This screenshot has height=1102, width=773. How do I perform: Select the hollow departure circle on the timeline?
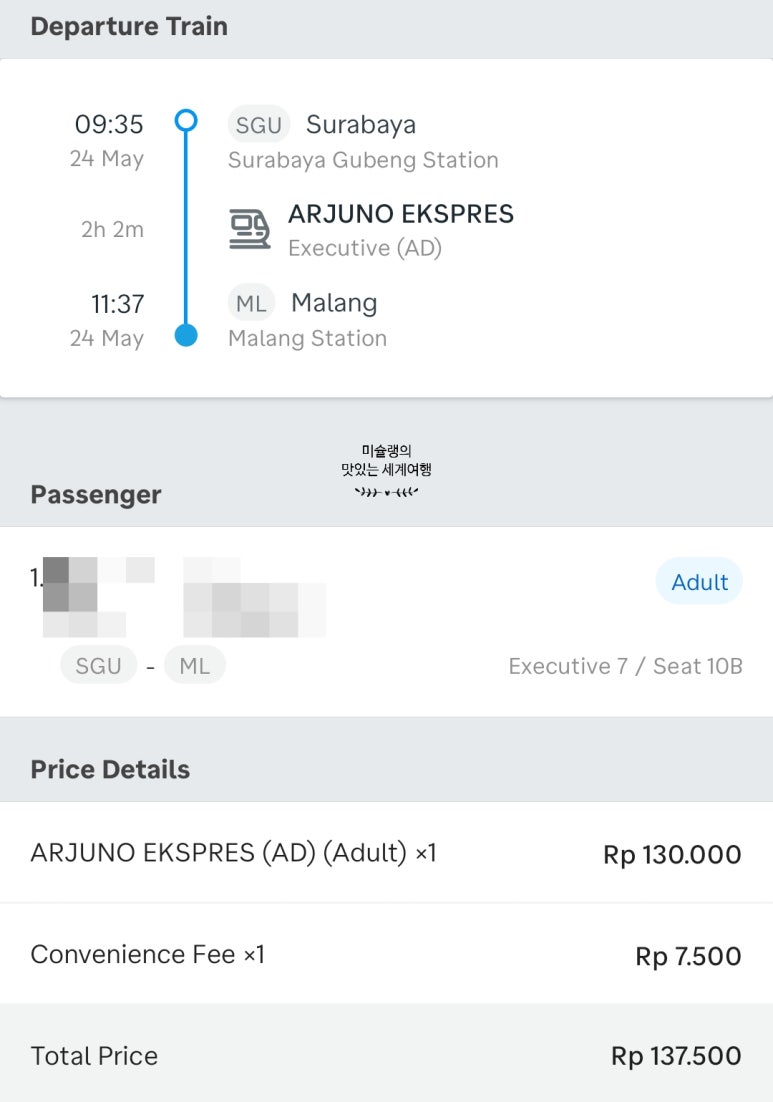click(186, 121)
